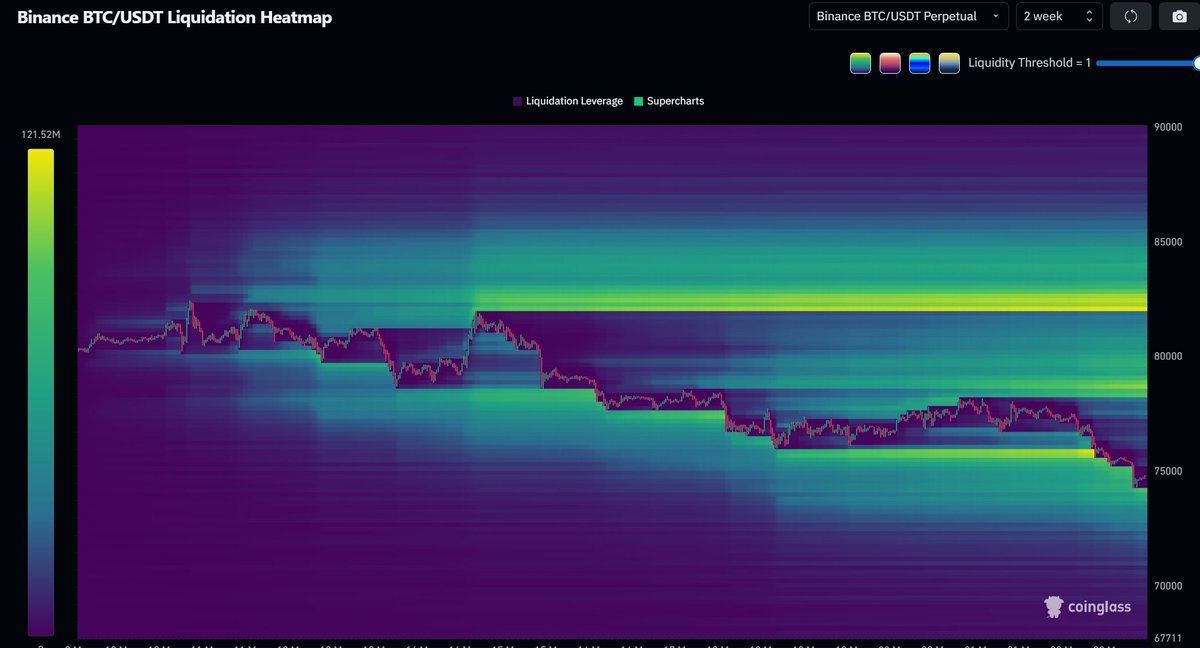
Task: Open the 2 week timeframe selector
Action: [1059, 16]
